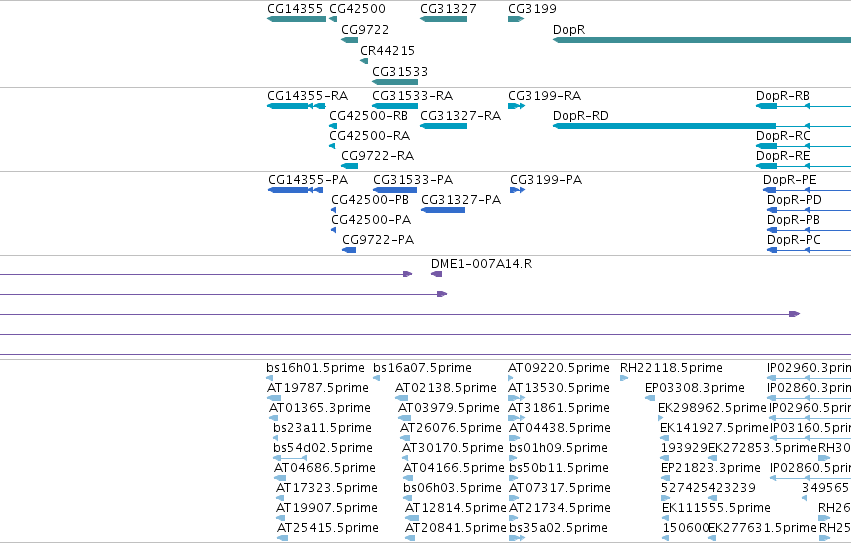
Task: Click EST AT01365.3prime
Action: click(274, 418)
